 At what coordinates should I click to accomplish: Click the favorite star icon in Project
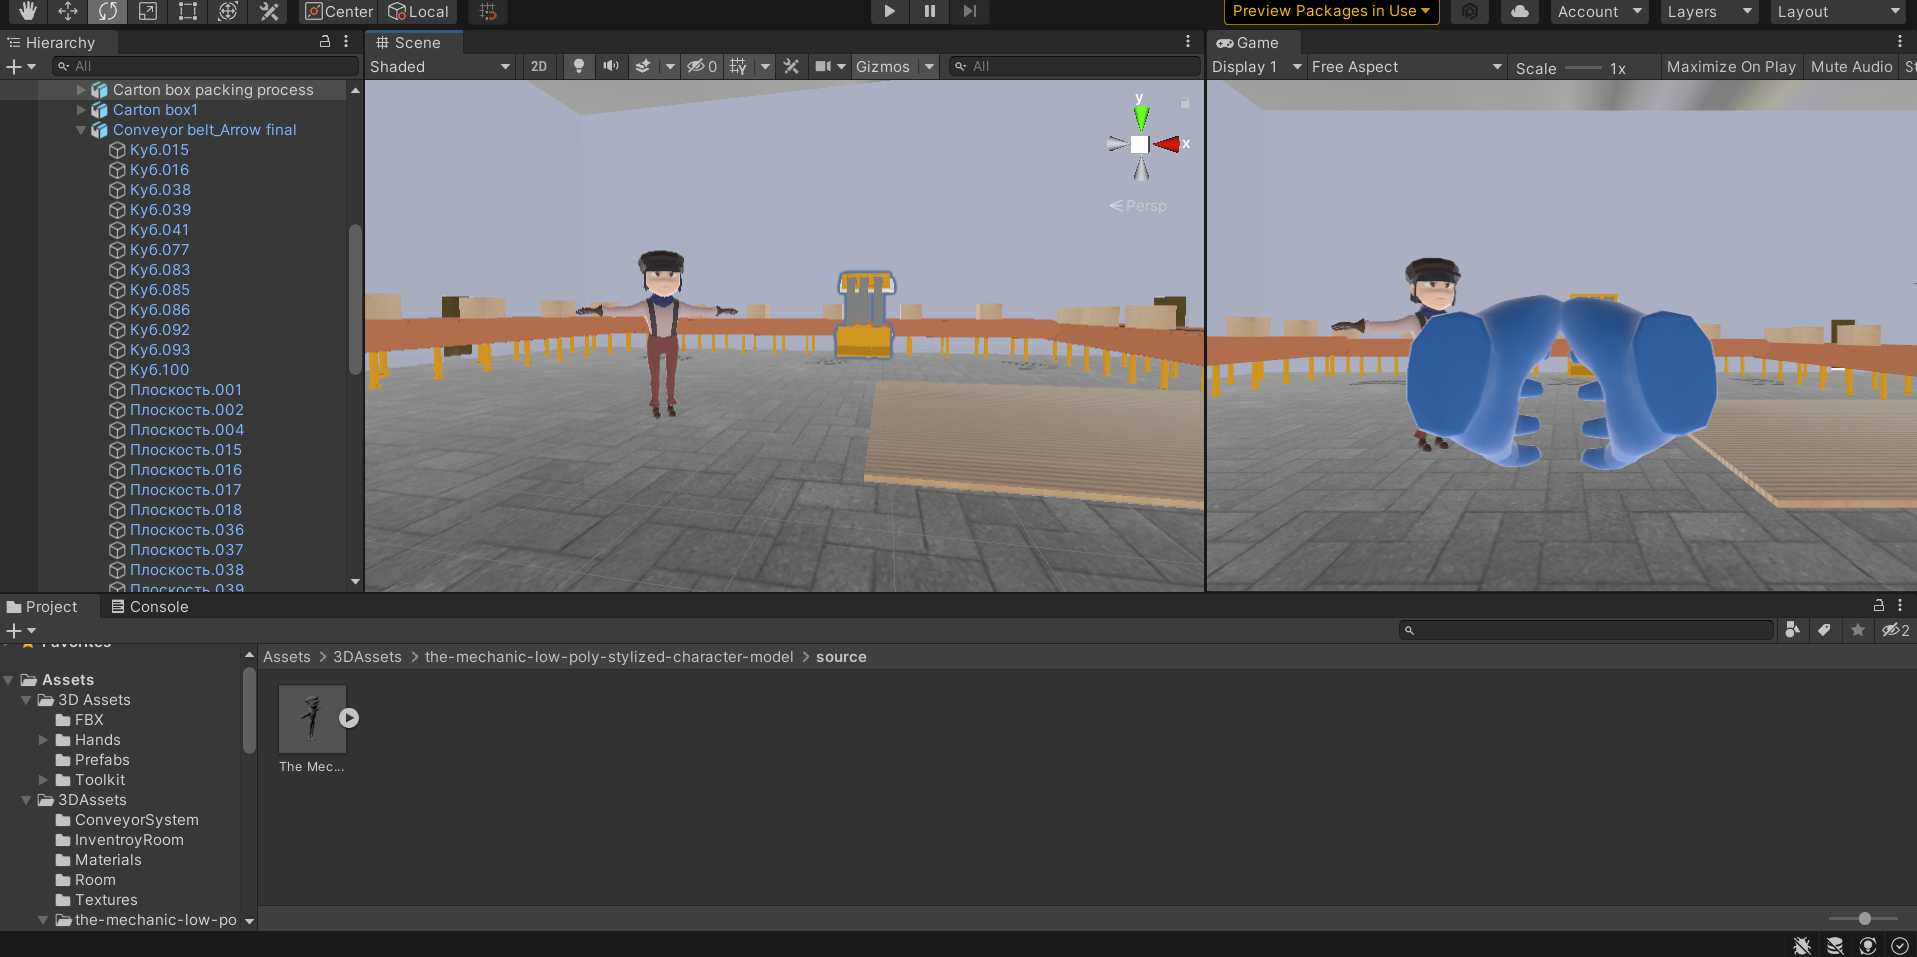click(1858, 630)
